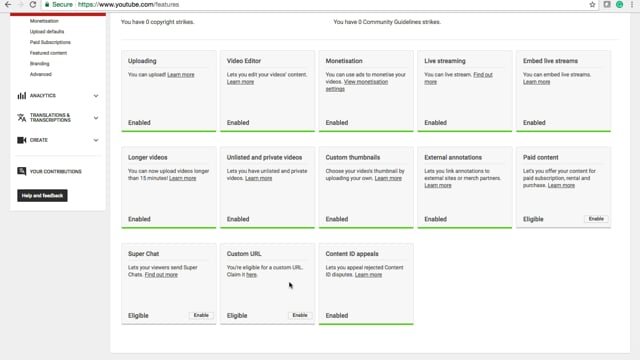The height and width of the screenshot is (360, 640).
Task: Click the square extension icon beside star
Action: (x=607, y=4)
